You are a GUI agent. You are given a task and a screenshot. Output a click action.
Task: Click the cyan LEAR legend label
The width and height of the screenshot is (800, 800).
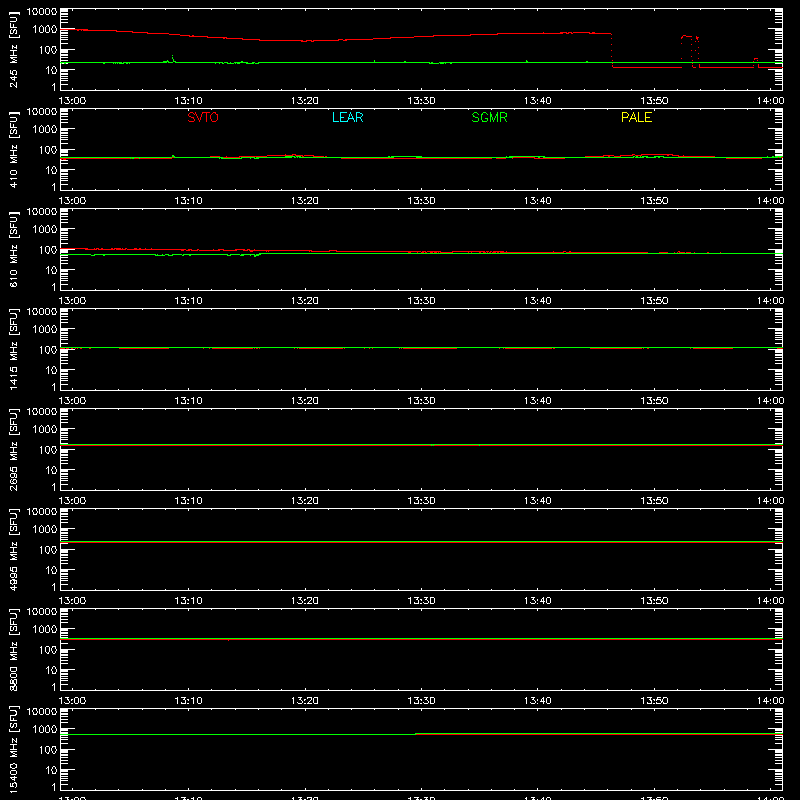pos(347,117)
